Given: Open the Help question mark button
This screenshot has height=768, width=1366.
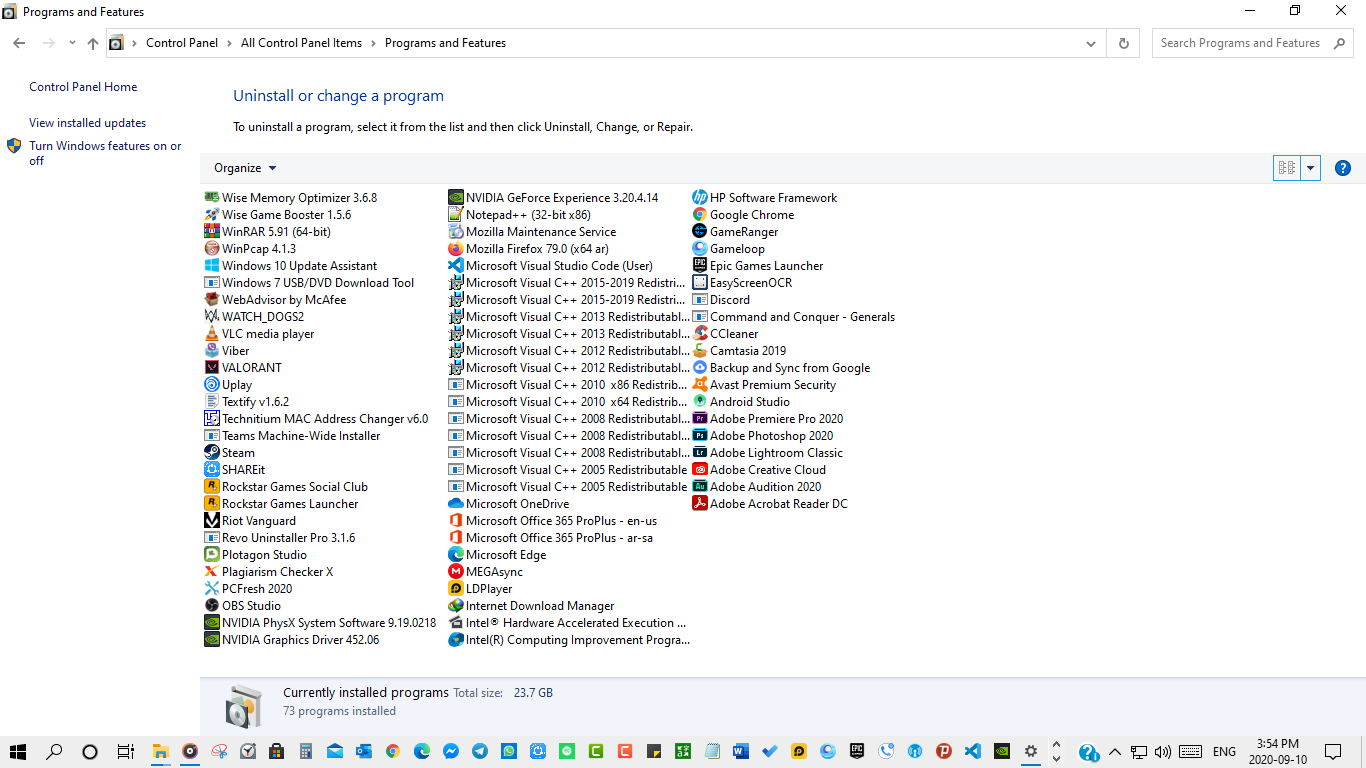Looking at the screenshot, I should tap(1343, 168).
